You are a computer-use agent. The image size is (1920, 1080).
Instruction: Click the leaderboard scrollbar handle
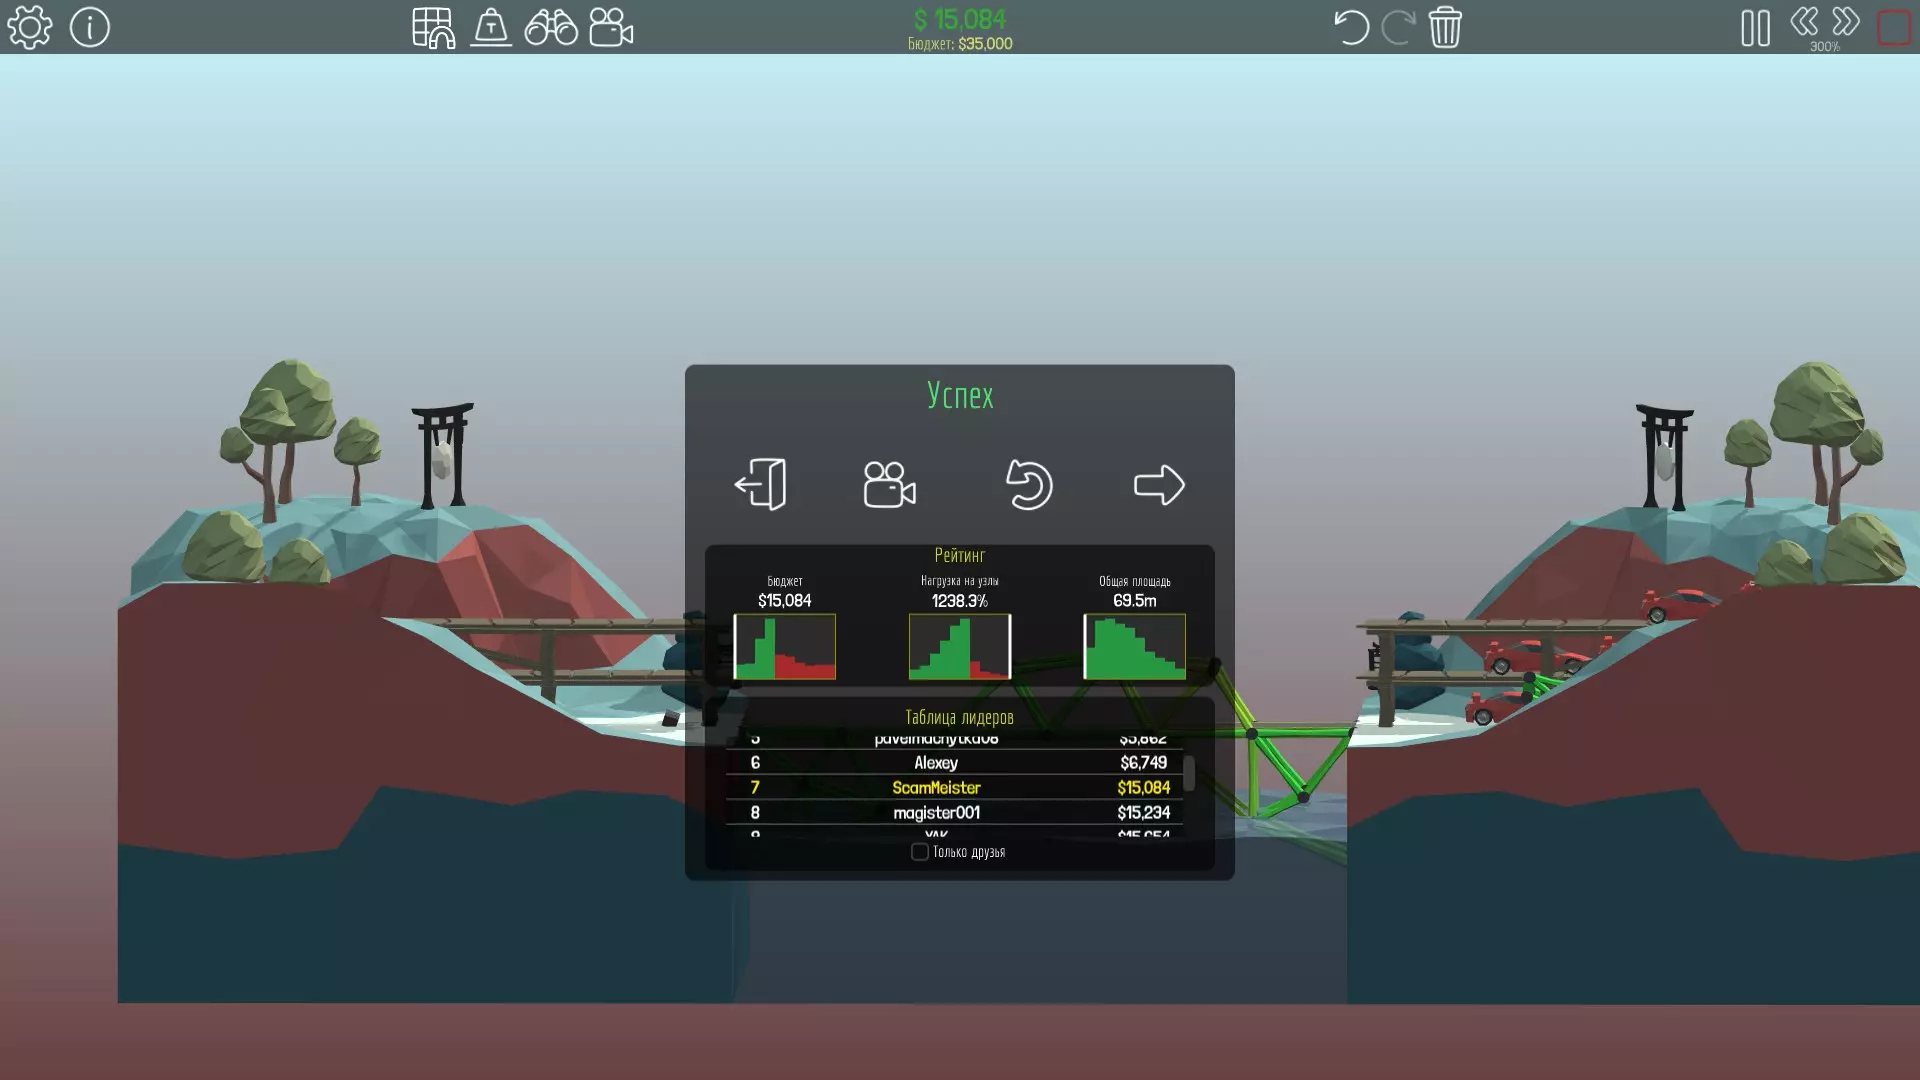click(1189, 772)
